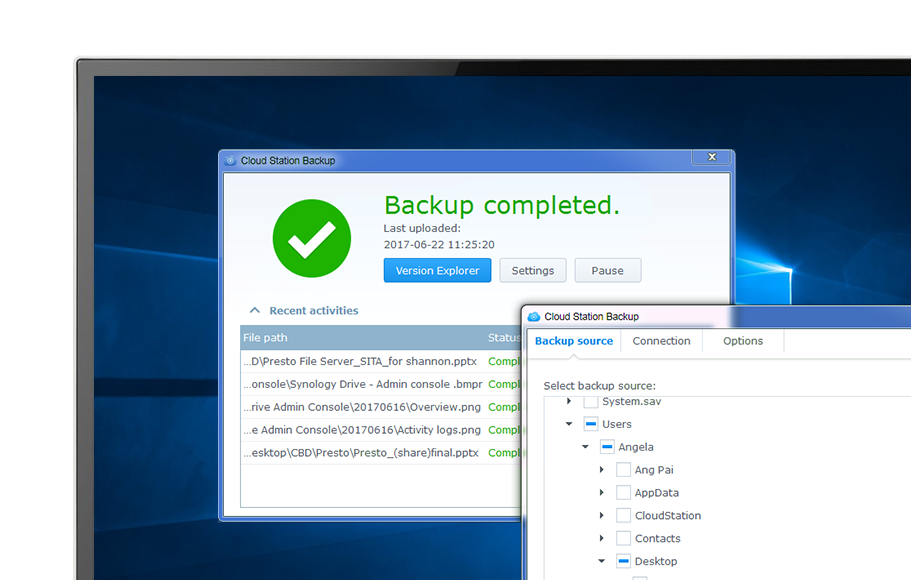
Task: Click the Version Explorer button
Action: point(437,270)
